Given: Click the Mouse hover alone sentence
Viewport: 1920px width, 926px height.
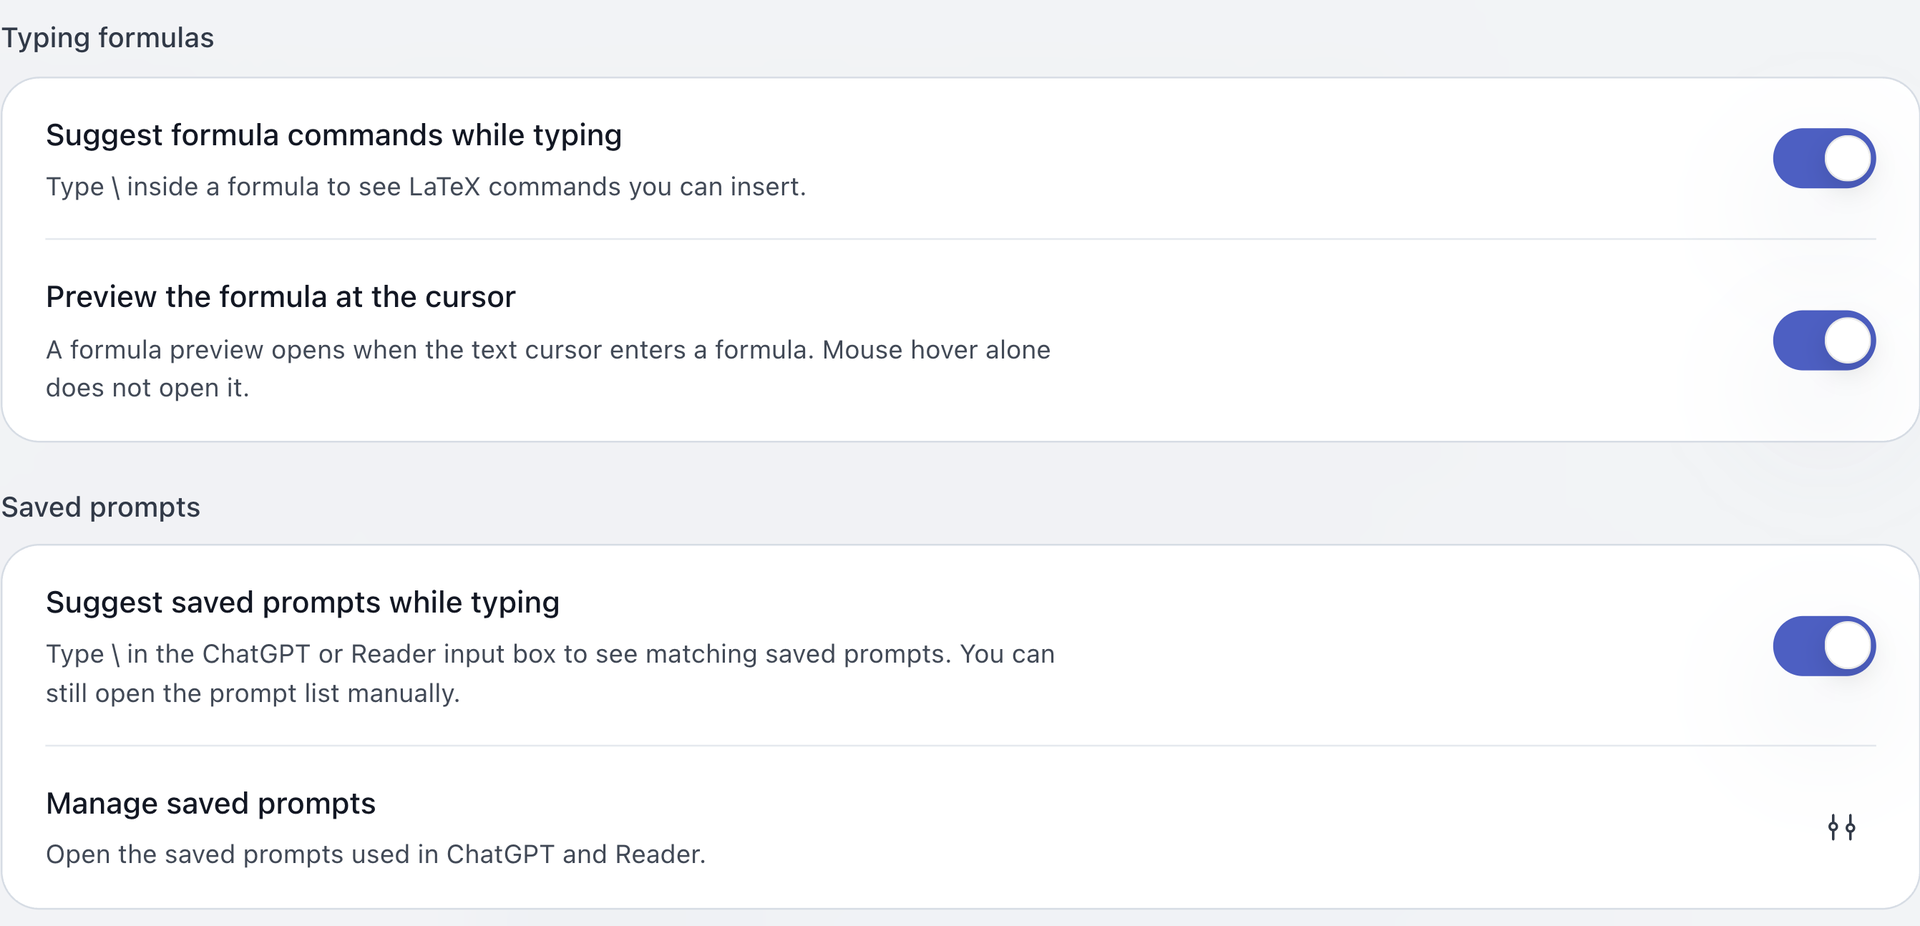Looking at the screenshot, I should tap(936, 350).
